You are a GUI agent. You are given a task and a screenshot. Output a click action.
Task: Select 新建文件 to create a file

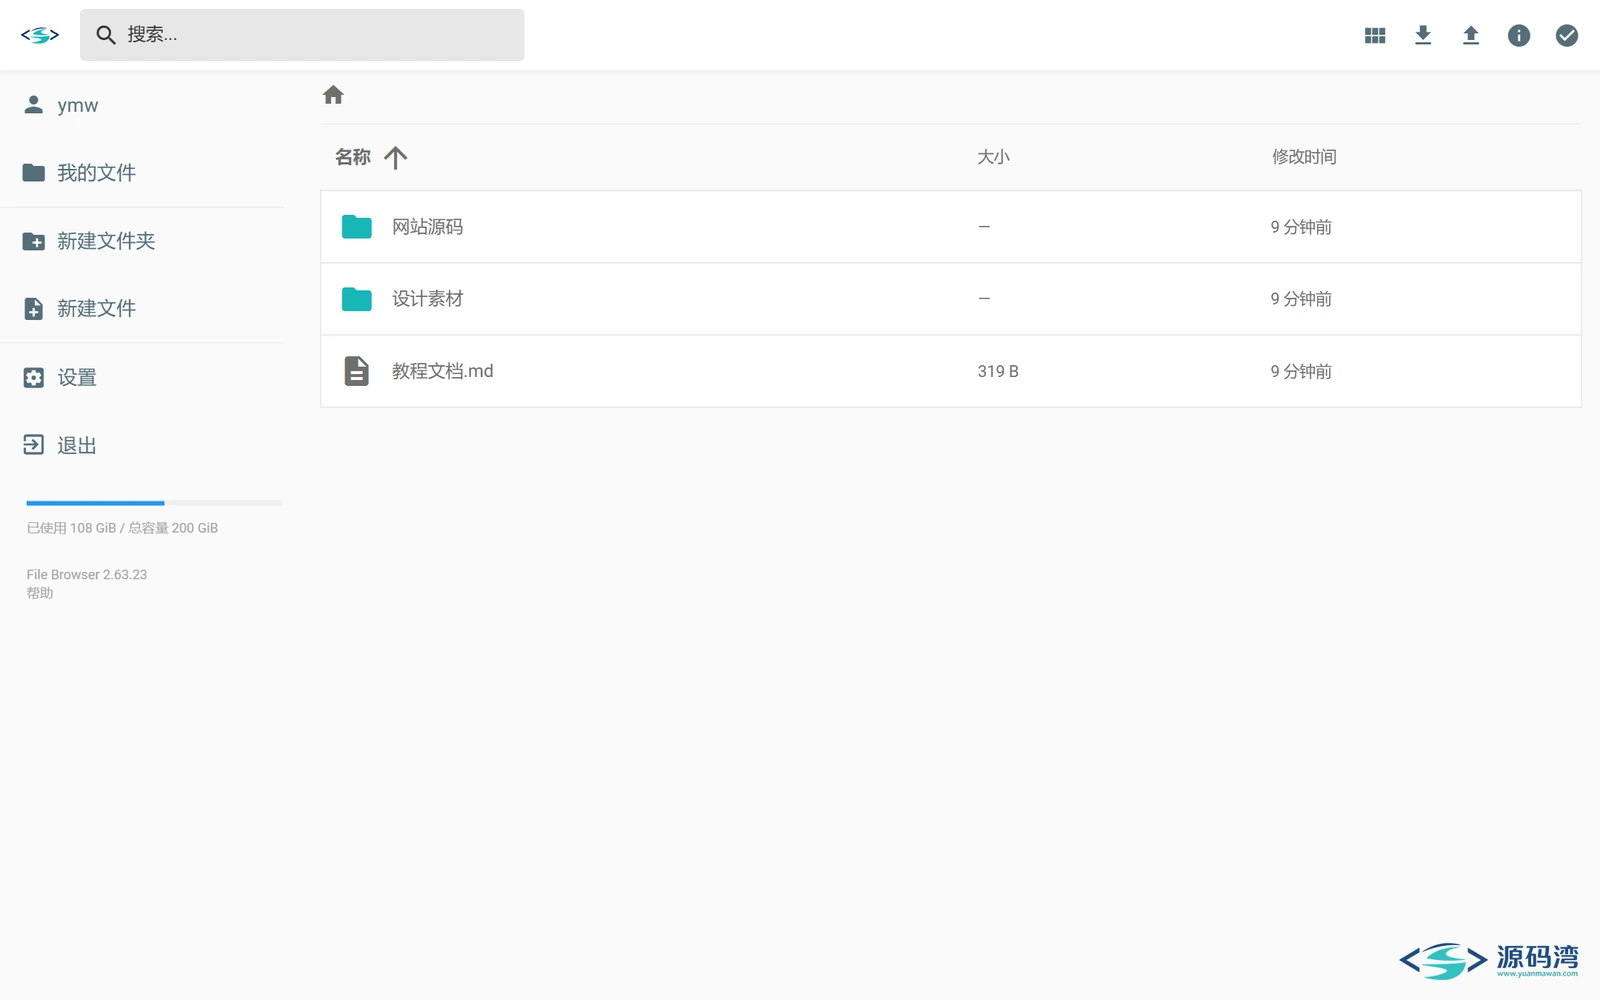144,309
